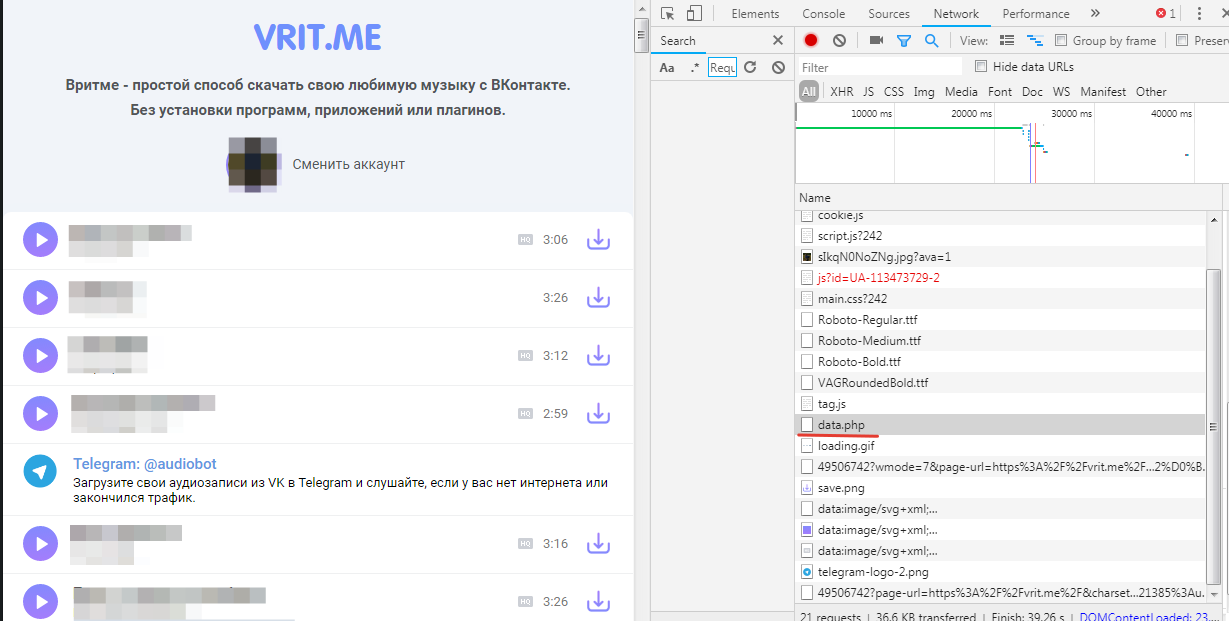Select the telegram-logo-2.png request
This screenshot has height=621, width=1229.
point(1001,572)
